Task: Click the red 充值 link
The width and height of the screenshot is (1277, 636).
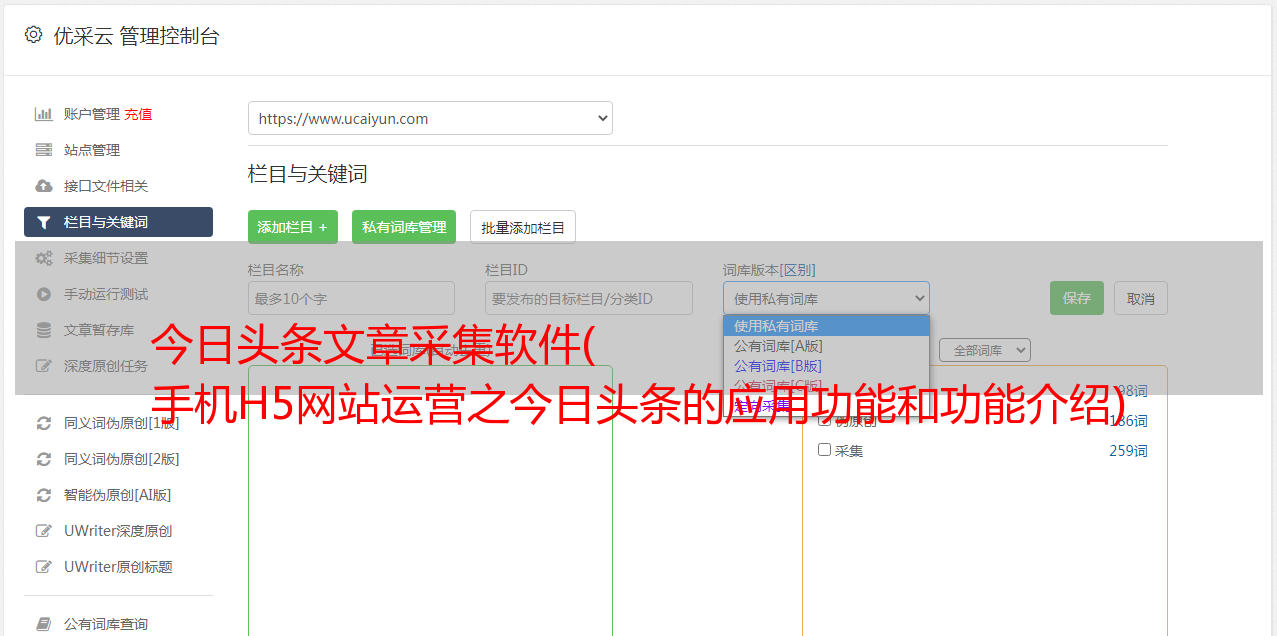Action: 138,114
